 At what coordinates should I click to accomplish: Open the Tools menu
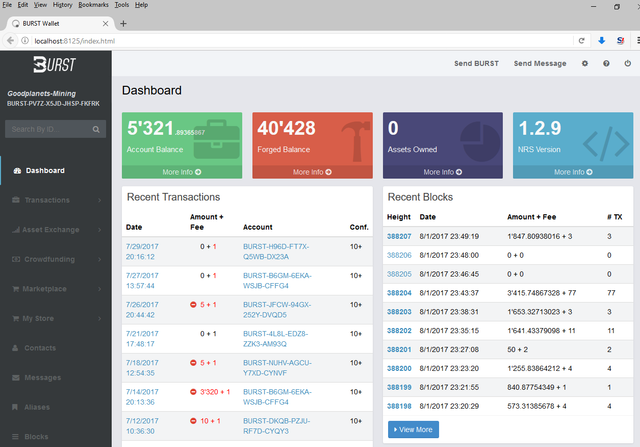pos(122,5)
